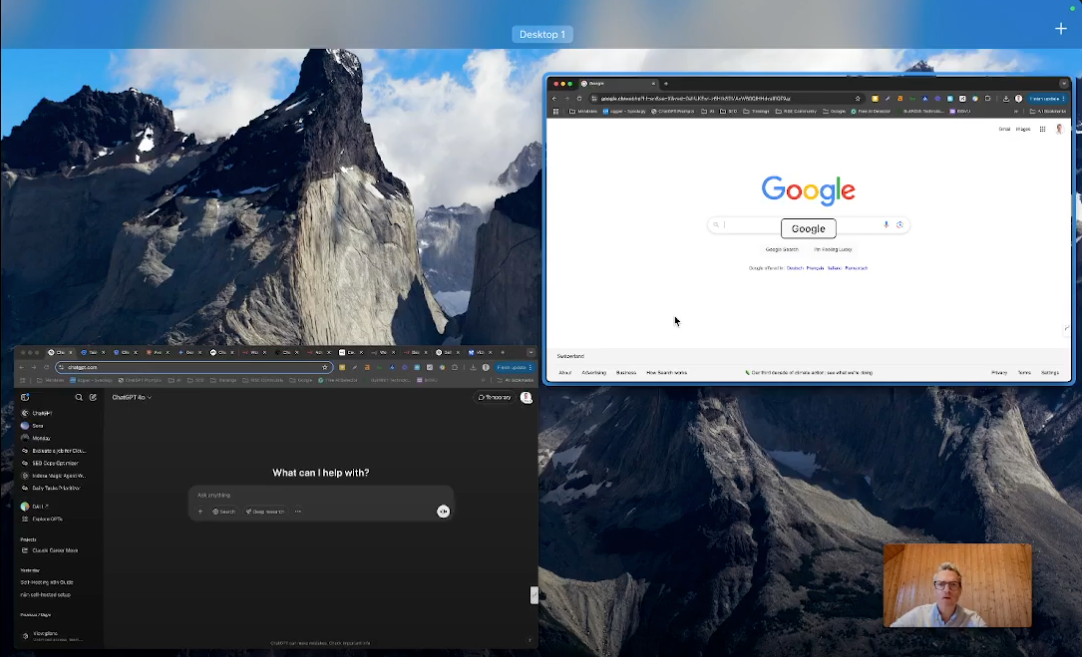Open How Search works footer link

point(667,373)
